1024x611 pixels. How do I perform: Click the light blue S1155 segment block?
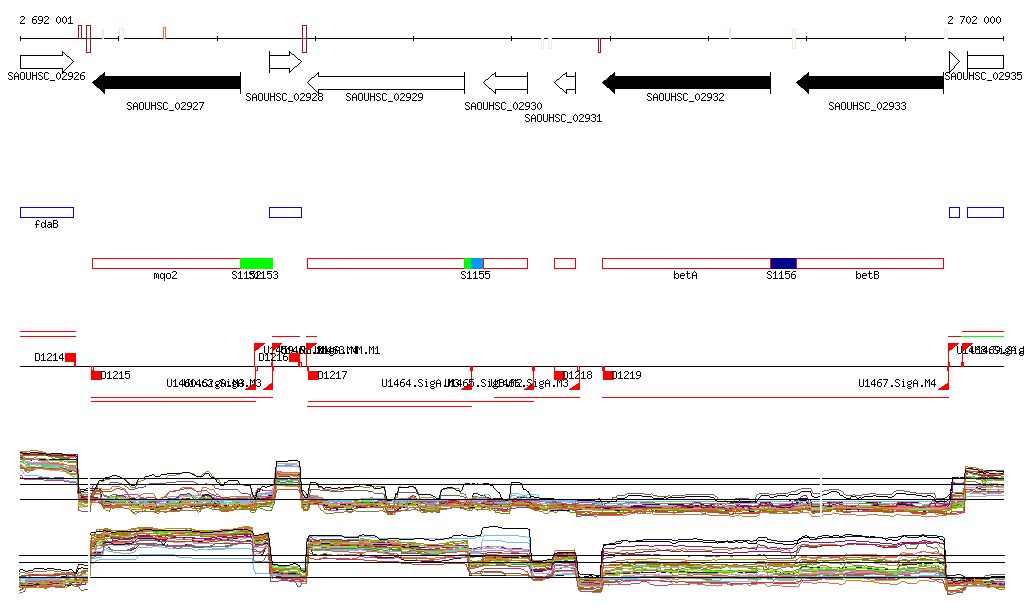477,264
